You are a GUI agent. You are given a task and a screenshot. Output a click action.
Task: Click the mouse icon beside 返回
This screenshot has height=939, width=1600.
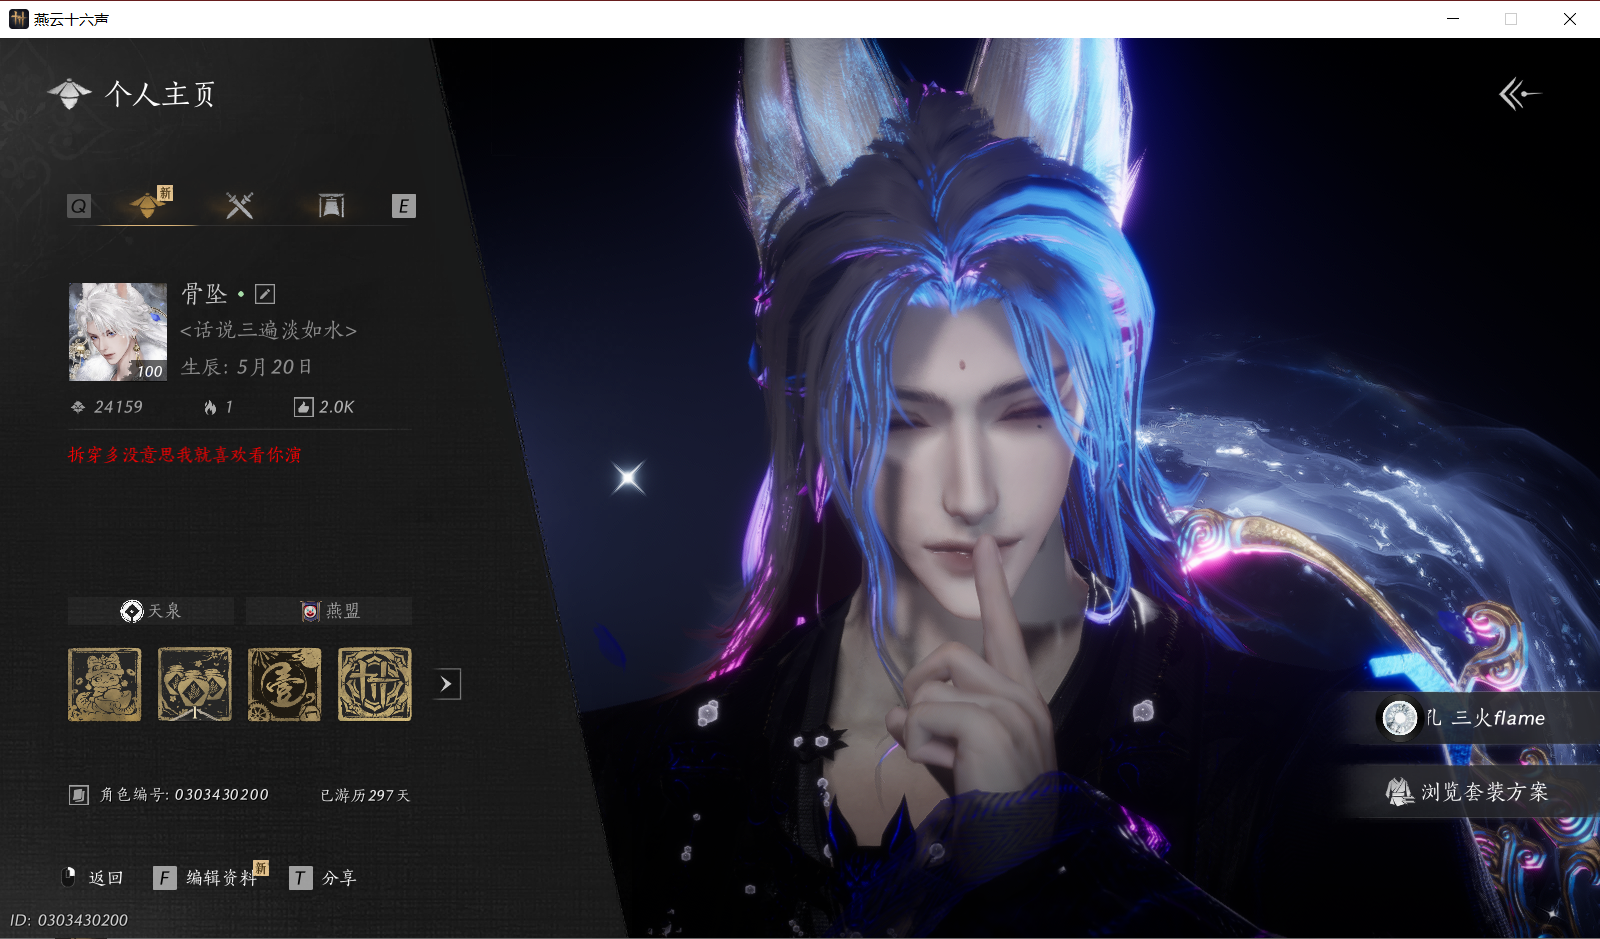click(69, 878)
